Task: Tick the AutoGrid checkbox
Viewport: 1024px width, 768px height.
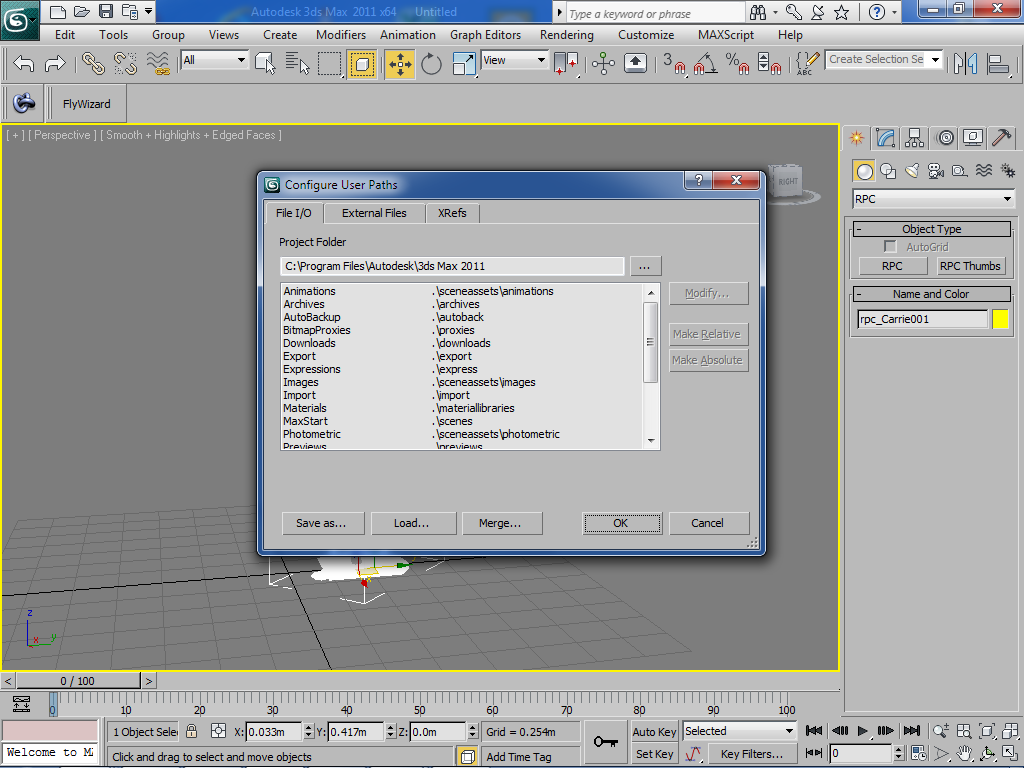Action: (x=889, y=246)
